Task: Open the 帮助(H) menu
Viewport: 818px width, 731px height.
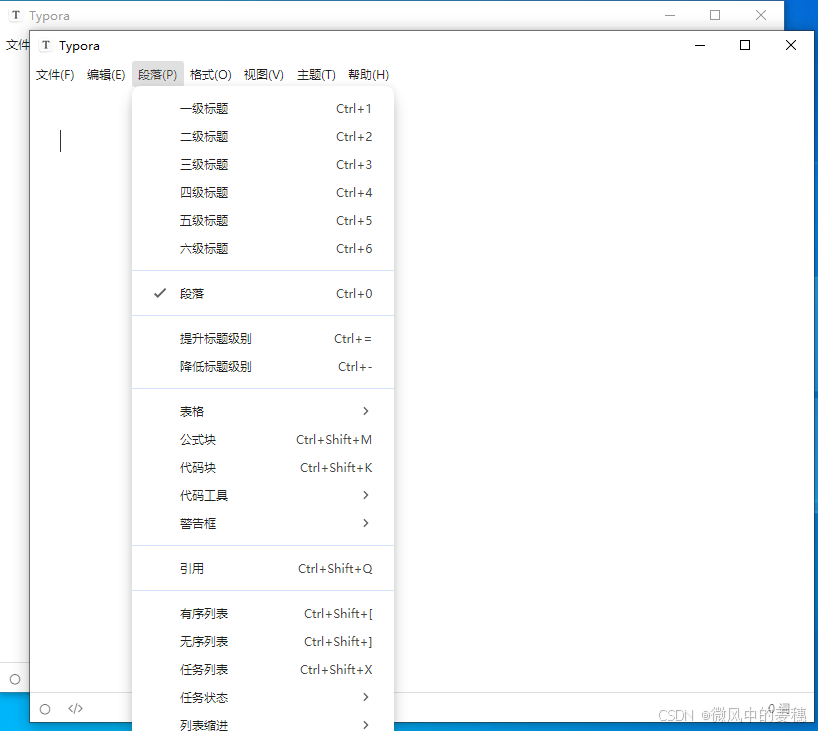Action: (x=368, y=75)
